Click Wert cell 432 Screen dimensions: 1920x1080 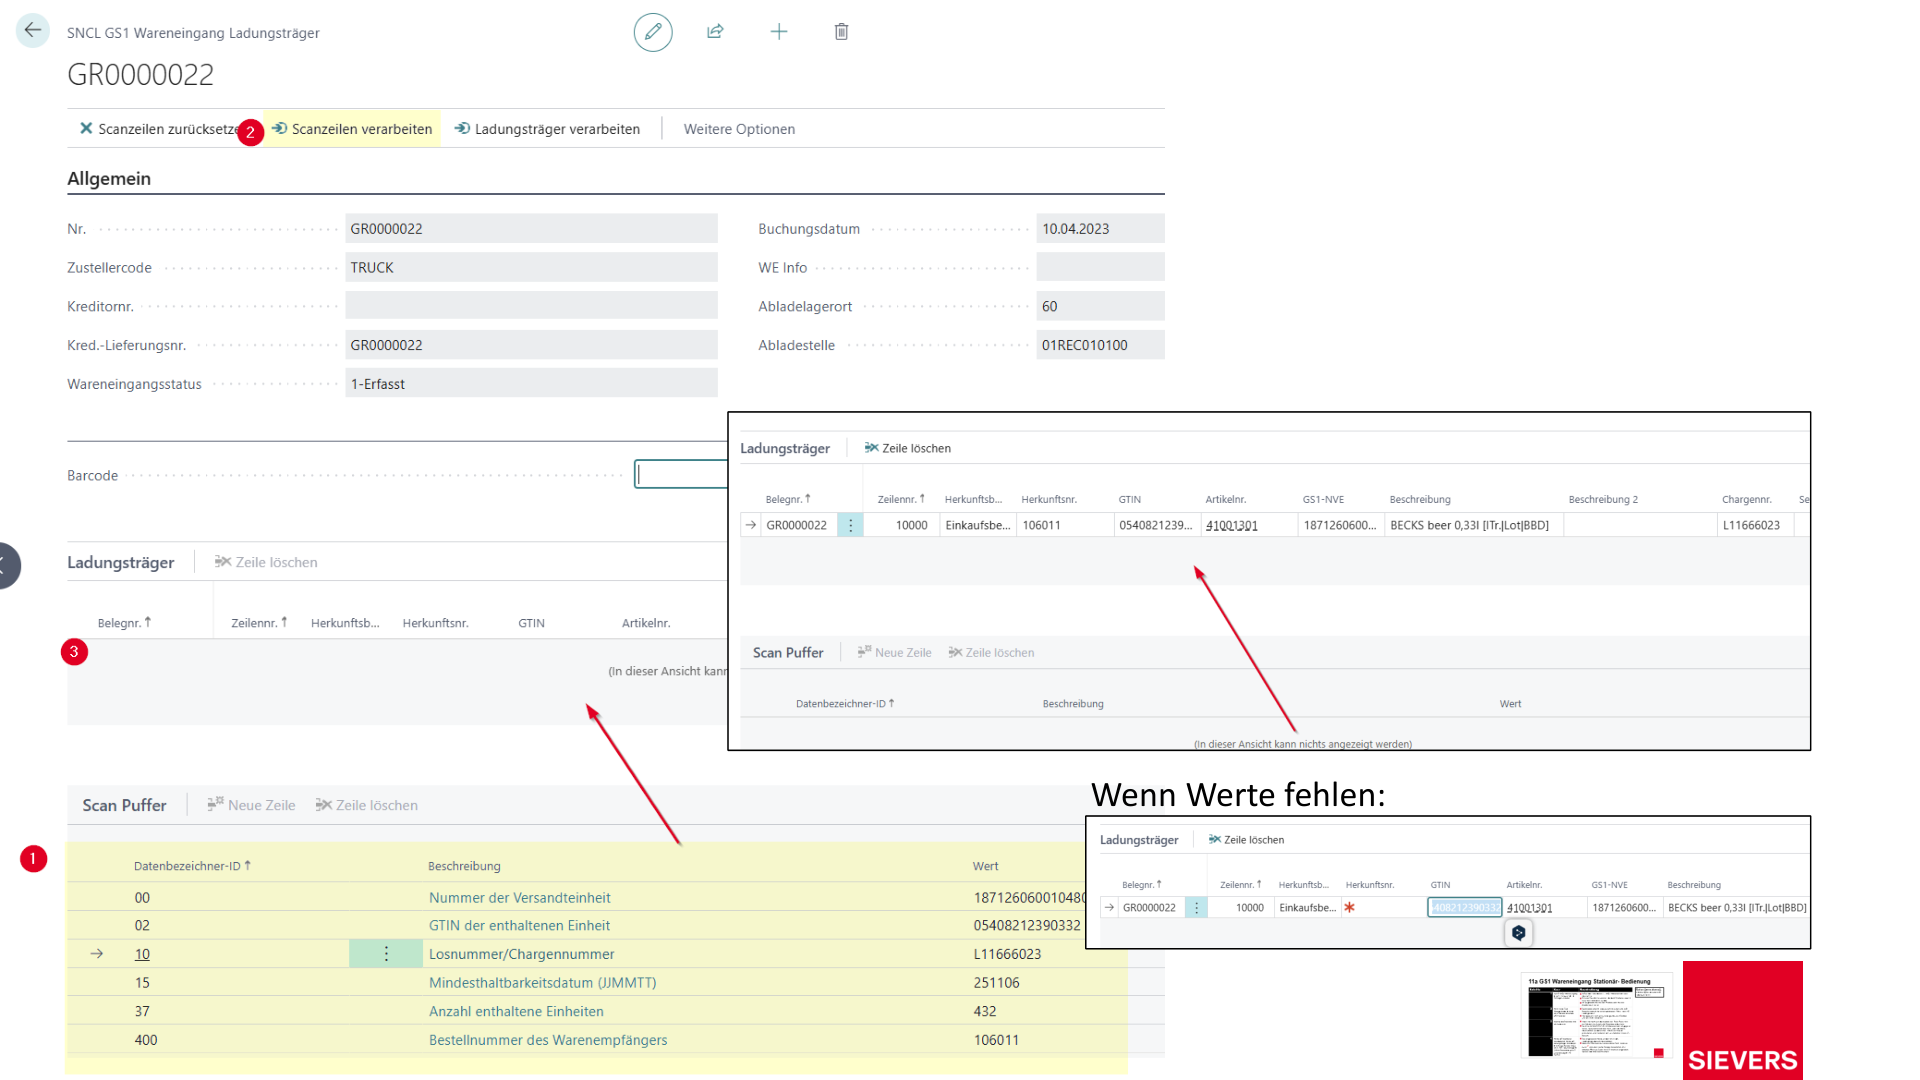coord(985,1011)
